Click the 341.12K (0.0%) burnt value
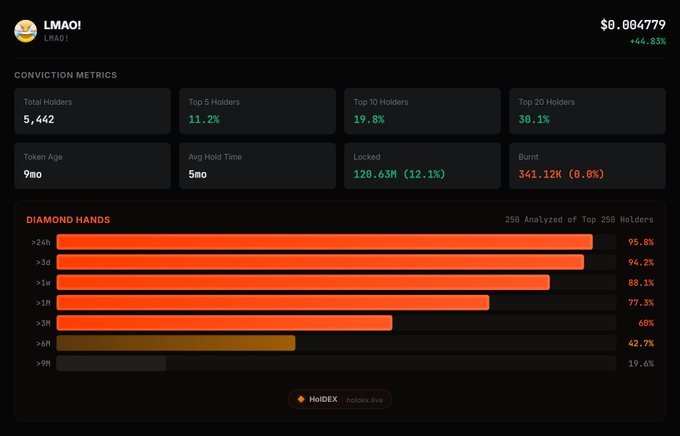Viewport: 680px width, 436px height. (x=561, y=174)
